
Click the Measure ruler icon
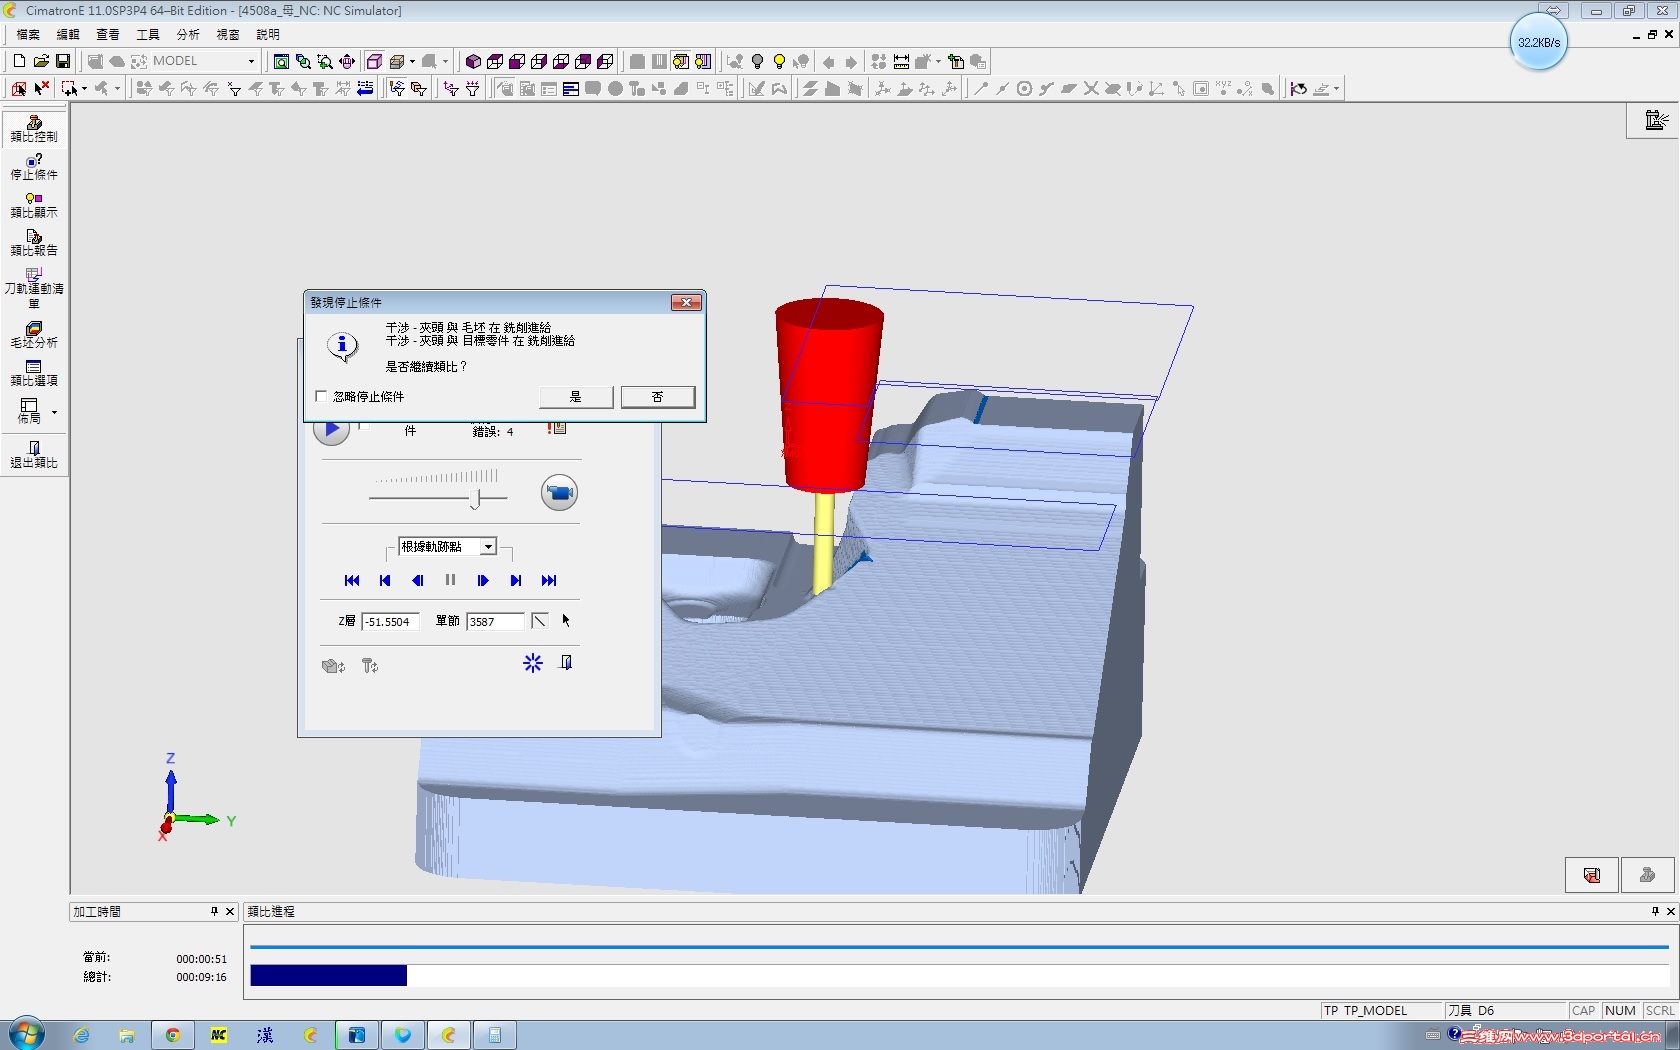pyautogui.click(x=901, y=61)
